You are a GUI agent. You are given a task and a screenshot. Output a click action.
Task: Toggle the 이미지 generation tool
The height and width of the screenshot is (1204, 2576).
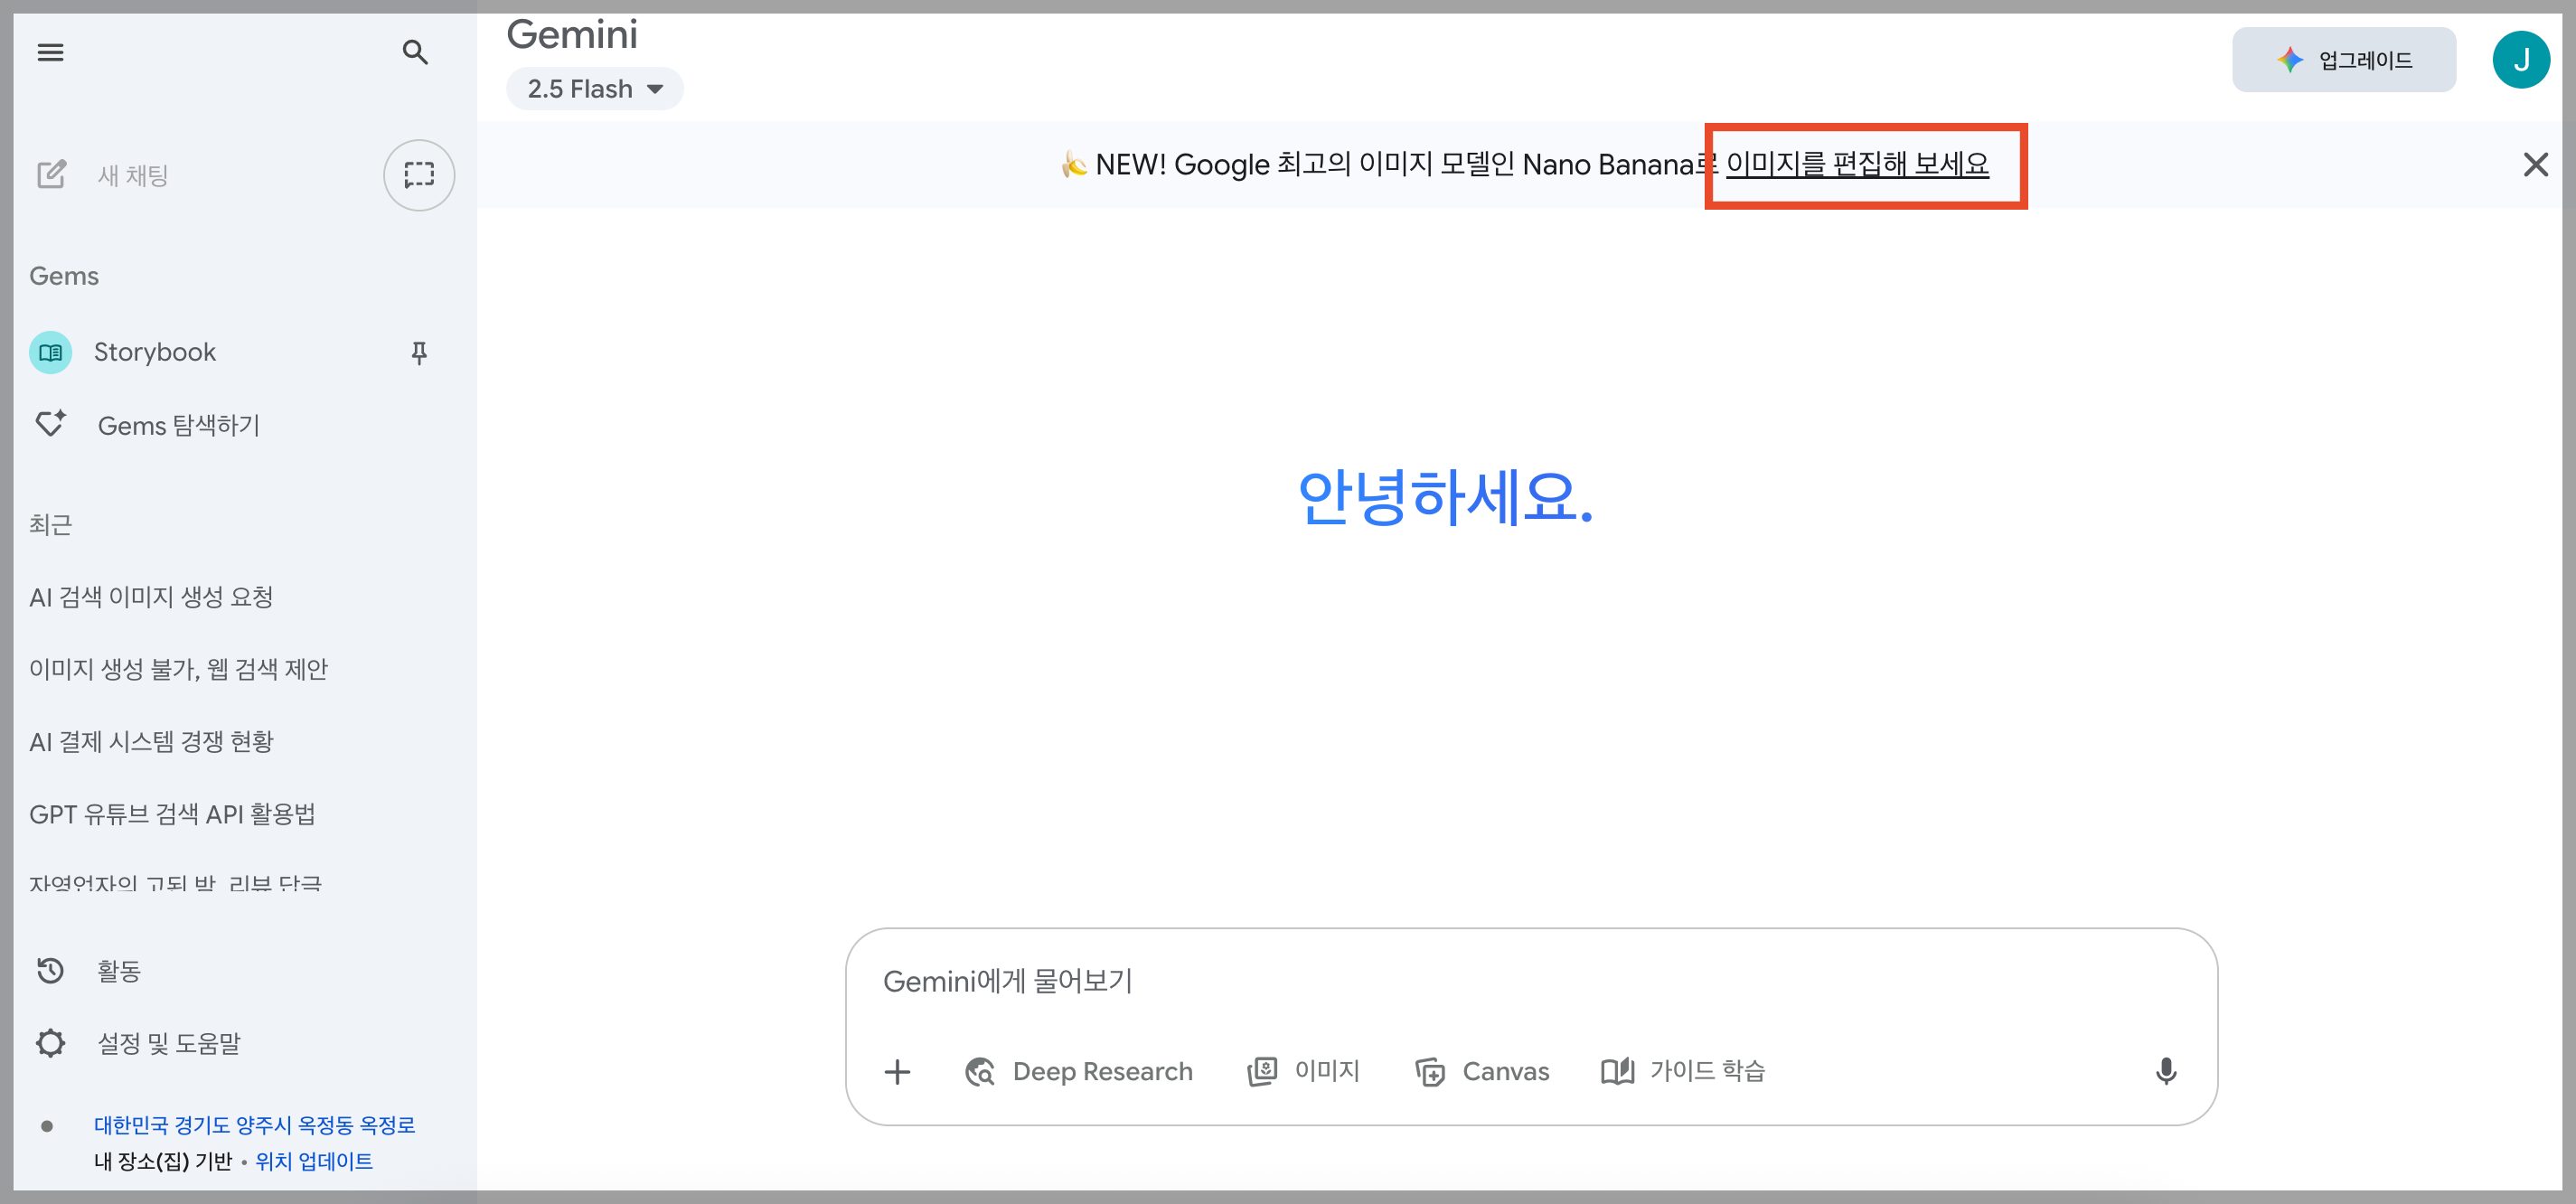point(1303,1071)
